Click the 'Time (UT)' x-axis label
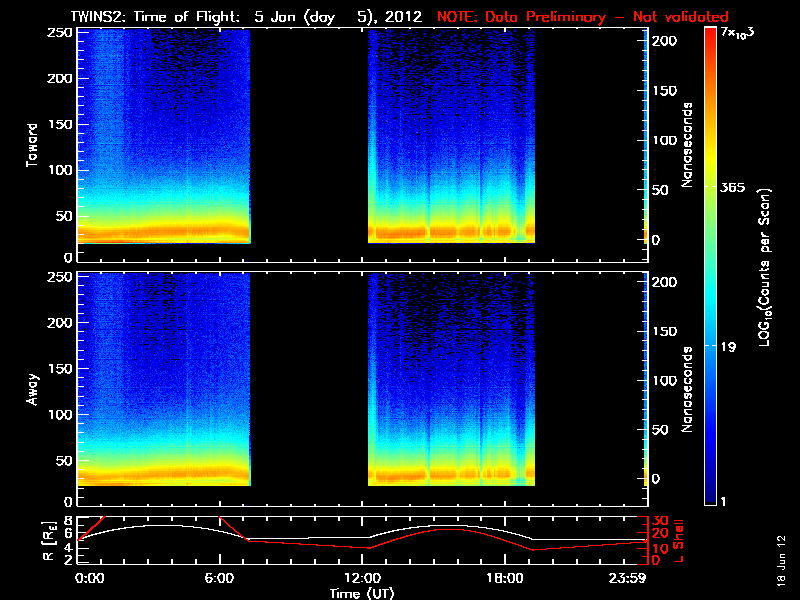Image resolution: width=800 pixels, height=600 pixels. click(x=362, y=593)
